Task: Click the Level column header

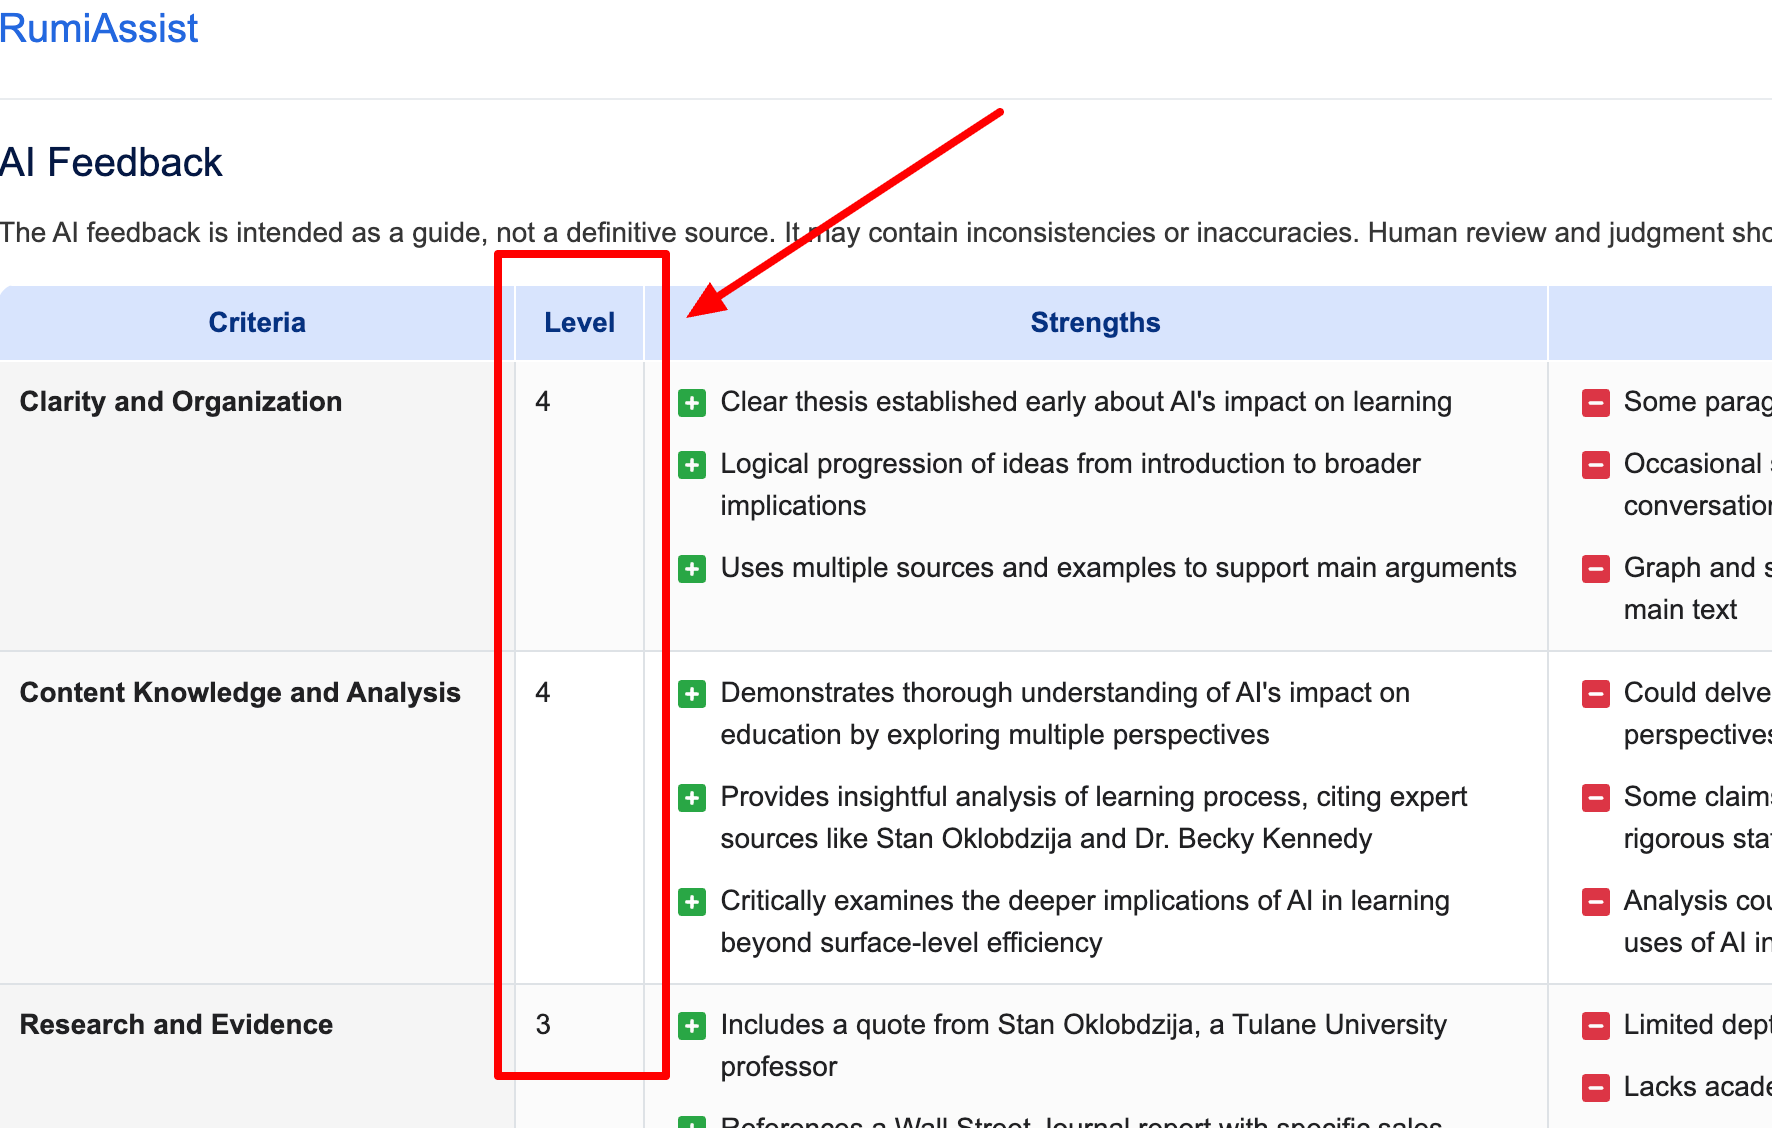Action: 579,322
